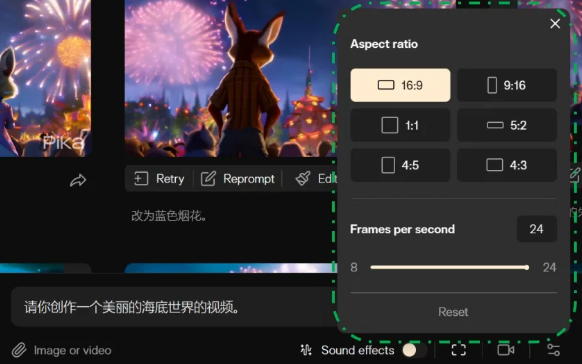
Task: Click the frames per second value box
Action: [x=536, y=229]
